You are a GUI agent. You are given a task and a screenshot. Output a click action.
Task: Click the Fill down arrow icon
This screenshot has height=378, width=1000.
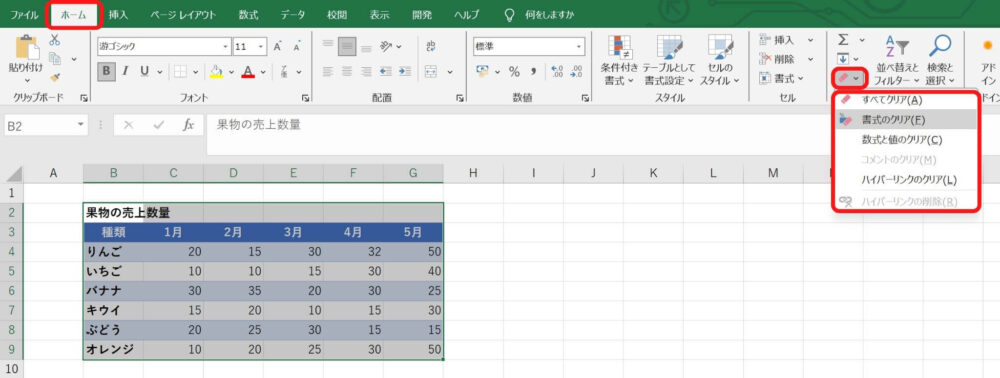843,59
